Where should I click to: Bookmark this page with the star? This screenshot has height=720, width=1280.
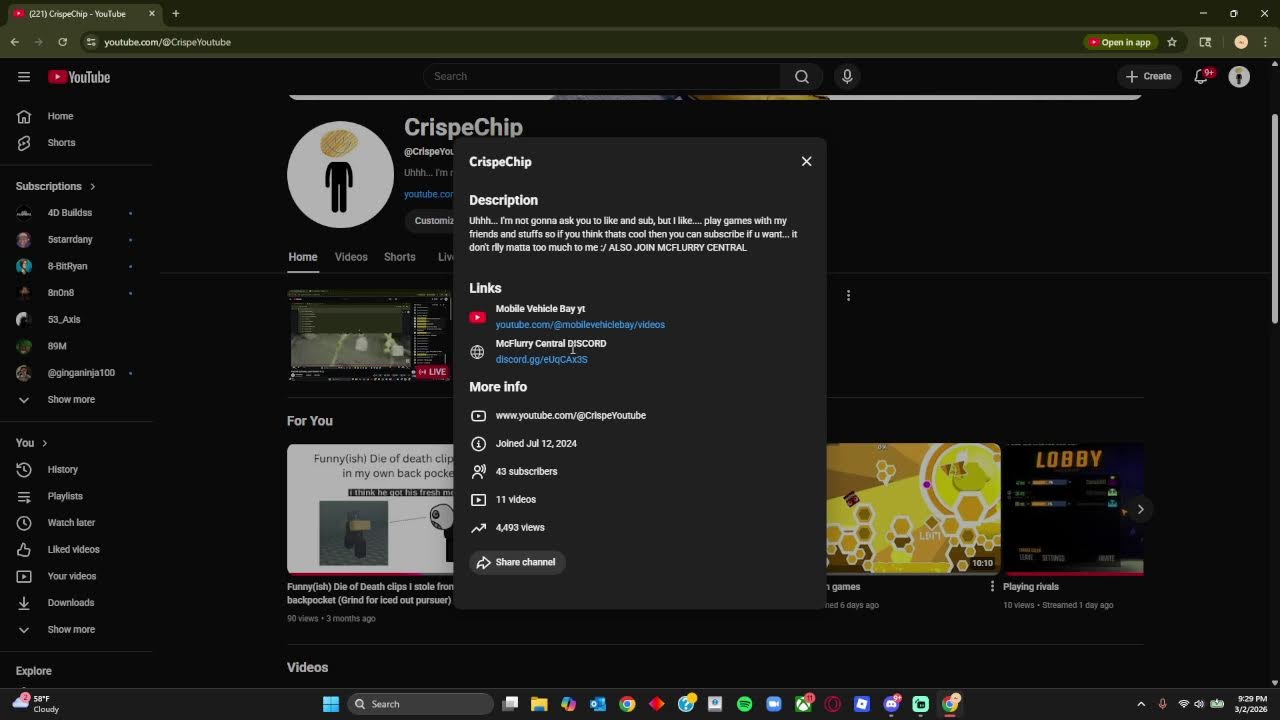coord(1172,42)
